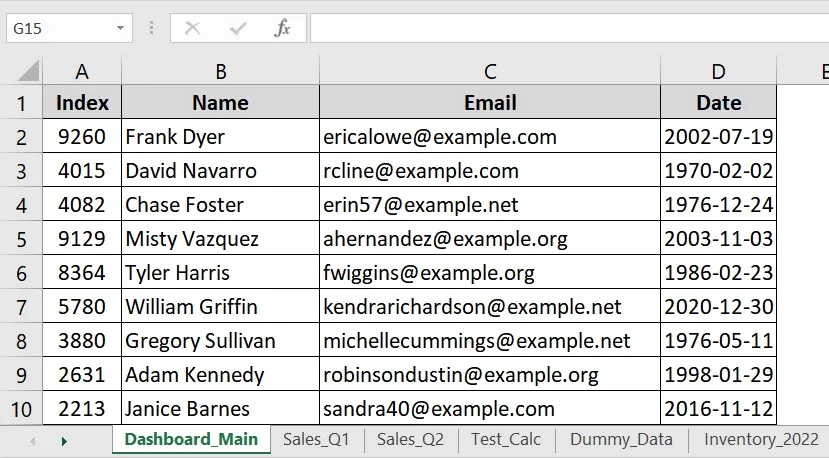Select date cell 1998-01-29
This screenshot has height=458, width=829.
pyautogui.click(x=719, y=374)
